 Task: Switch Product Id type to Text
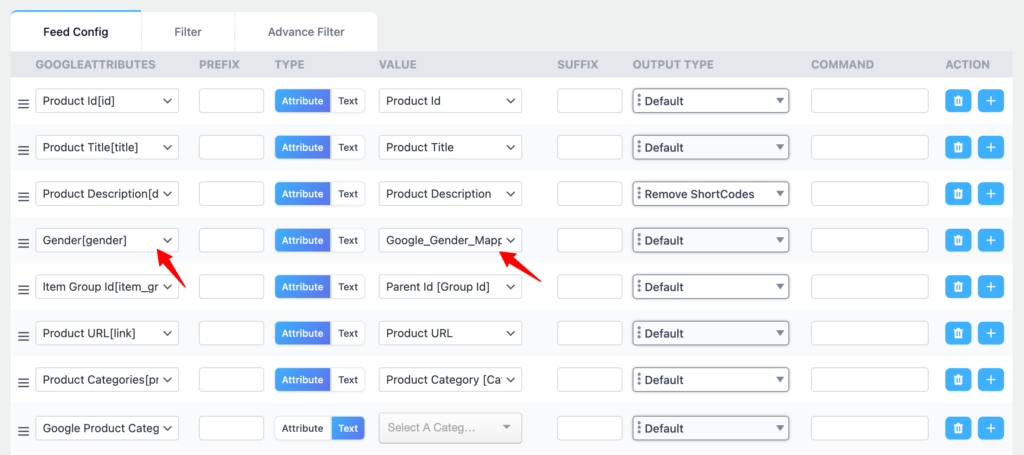tap(347, 101)
